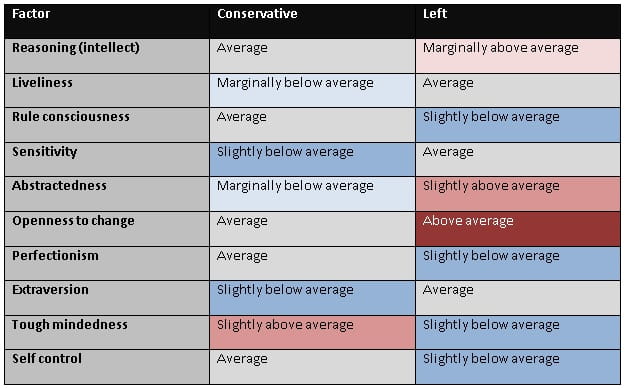Click Marginally above average pink cell
Viewport: 625px width, 389px height.
518,56
